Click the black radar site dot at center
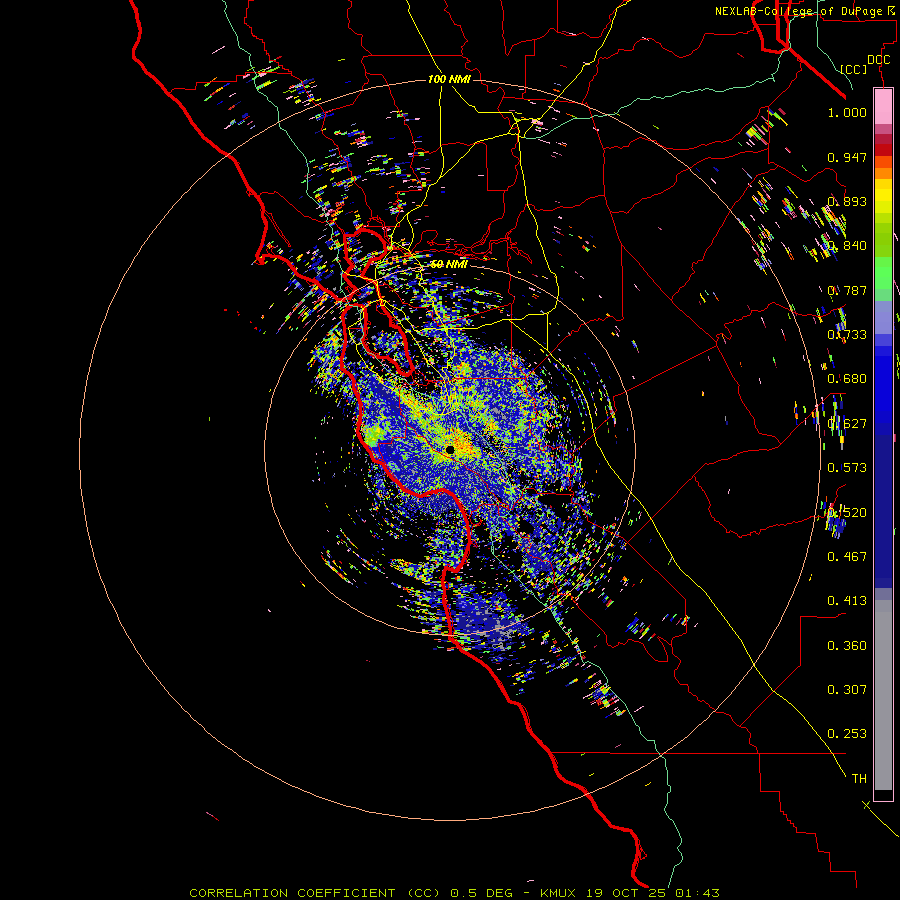The height and width of the screenshot is (900, 900). click(x=450, y=449)
